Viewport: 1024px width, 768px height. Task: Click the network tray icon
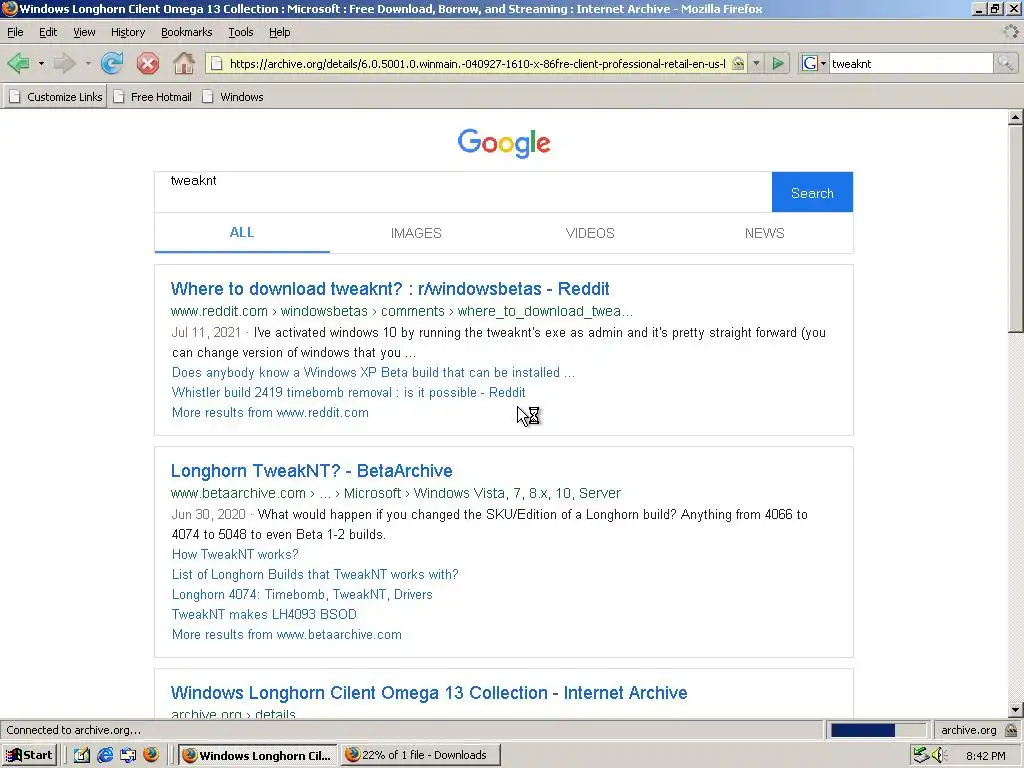[x=921, y=755]
